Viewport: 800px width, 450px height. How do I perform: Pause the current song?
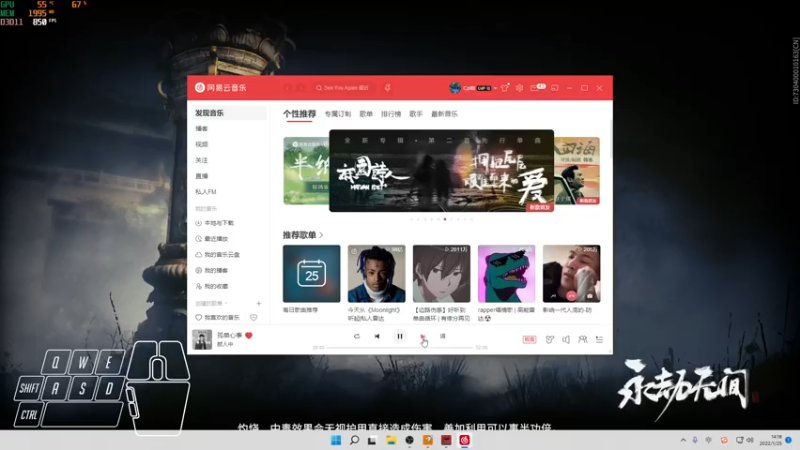coord(399,336)
